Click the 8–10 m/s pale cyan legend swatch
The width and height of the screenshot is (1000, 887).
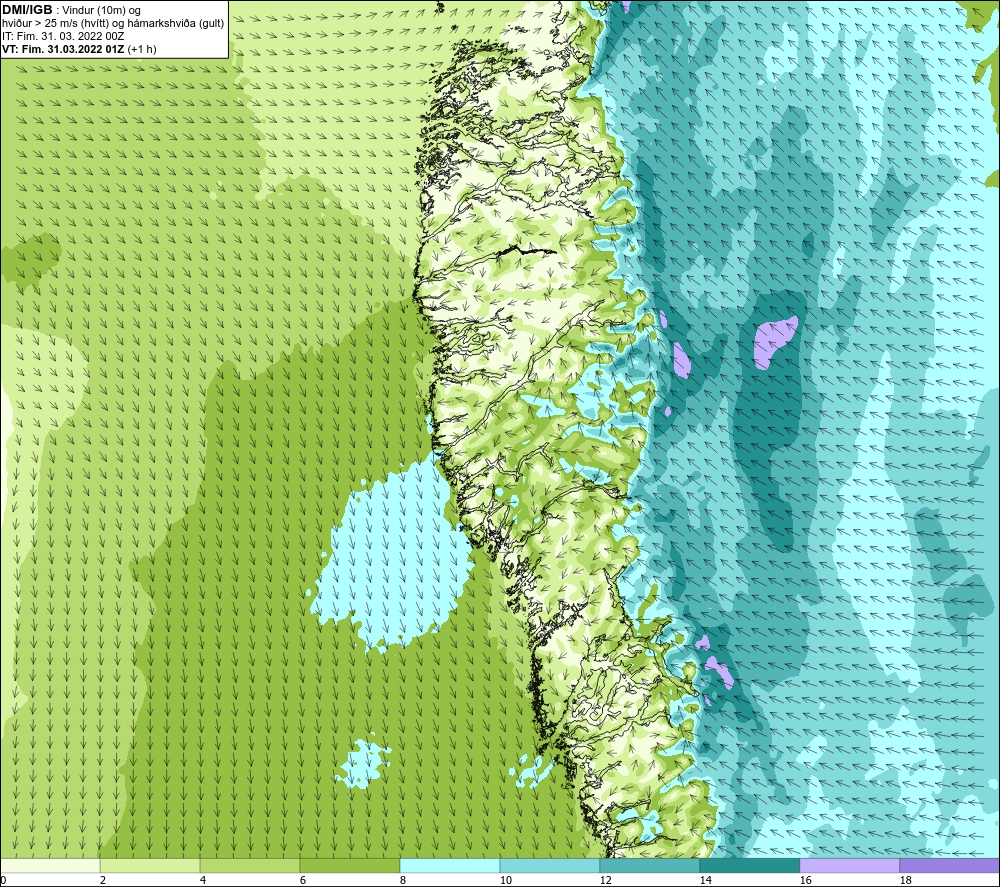point(450,865)
